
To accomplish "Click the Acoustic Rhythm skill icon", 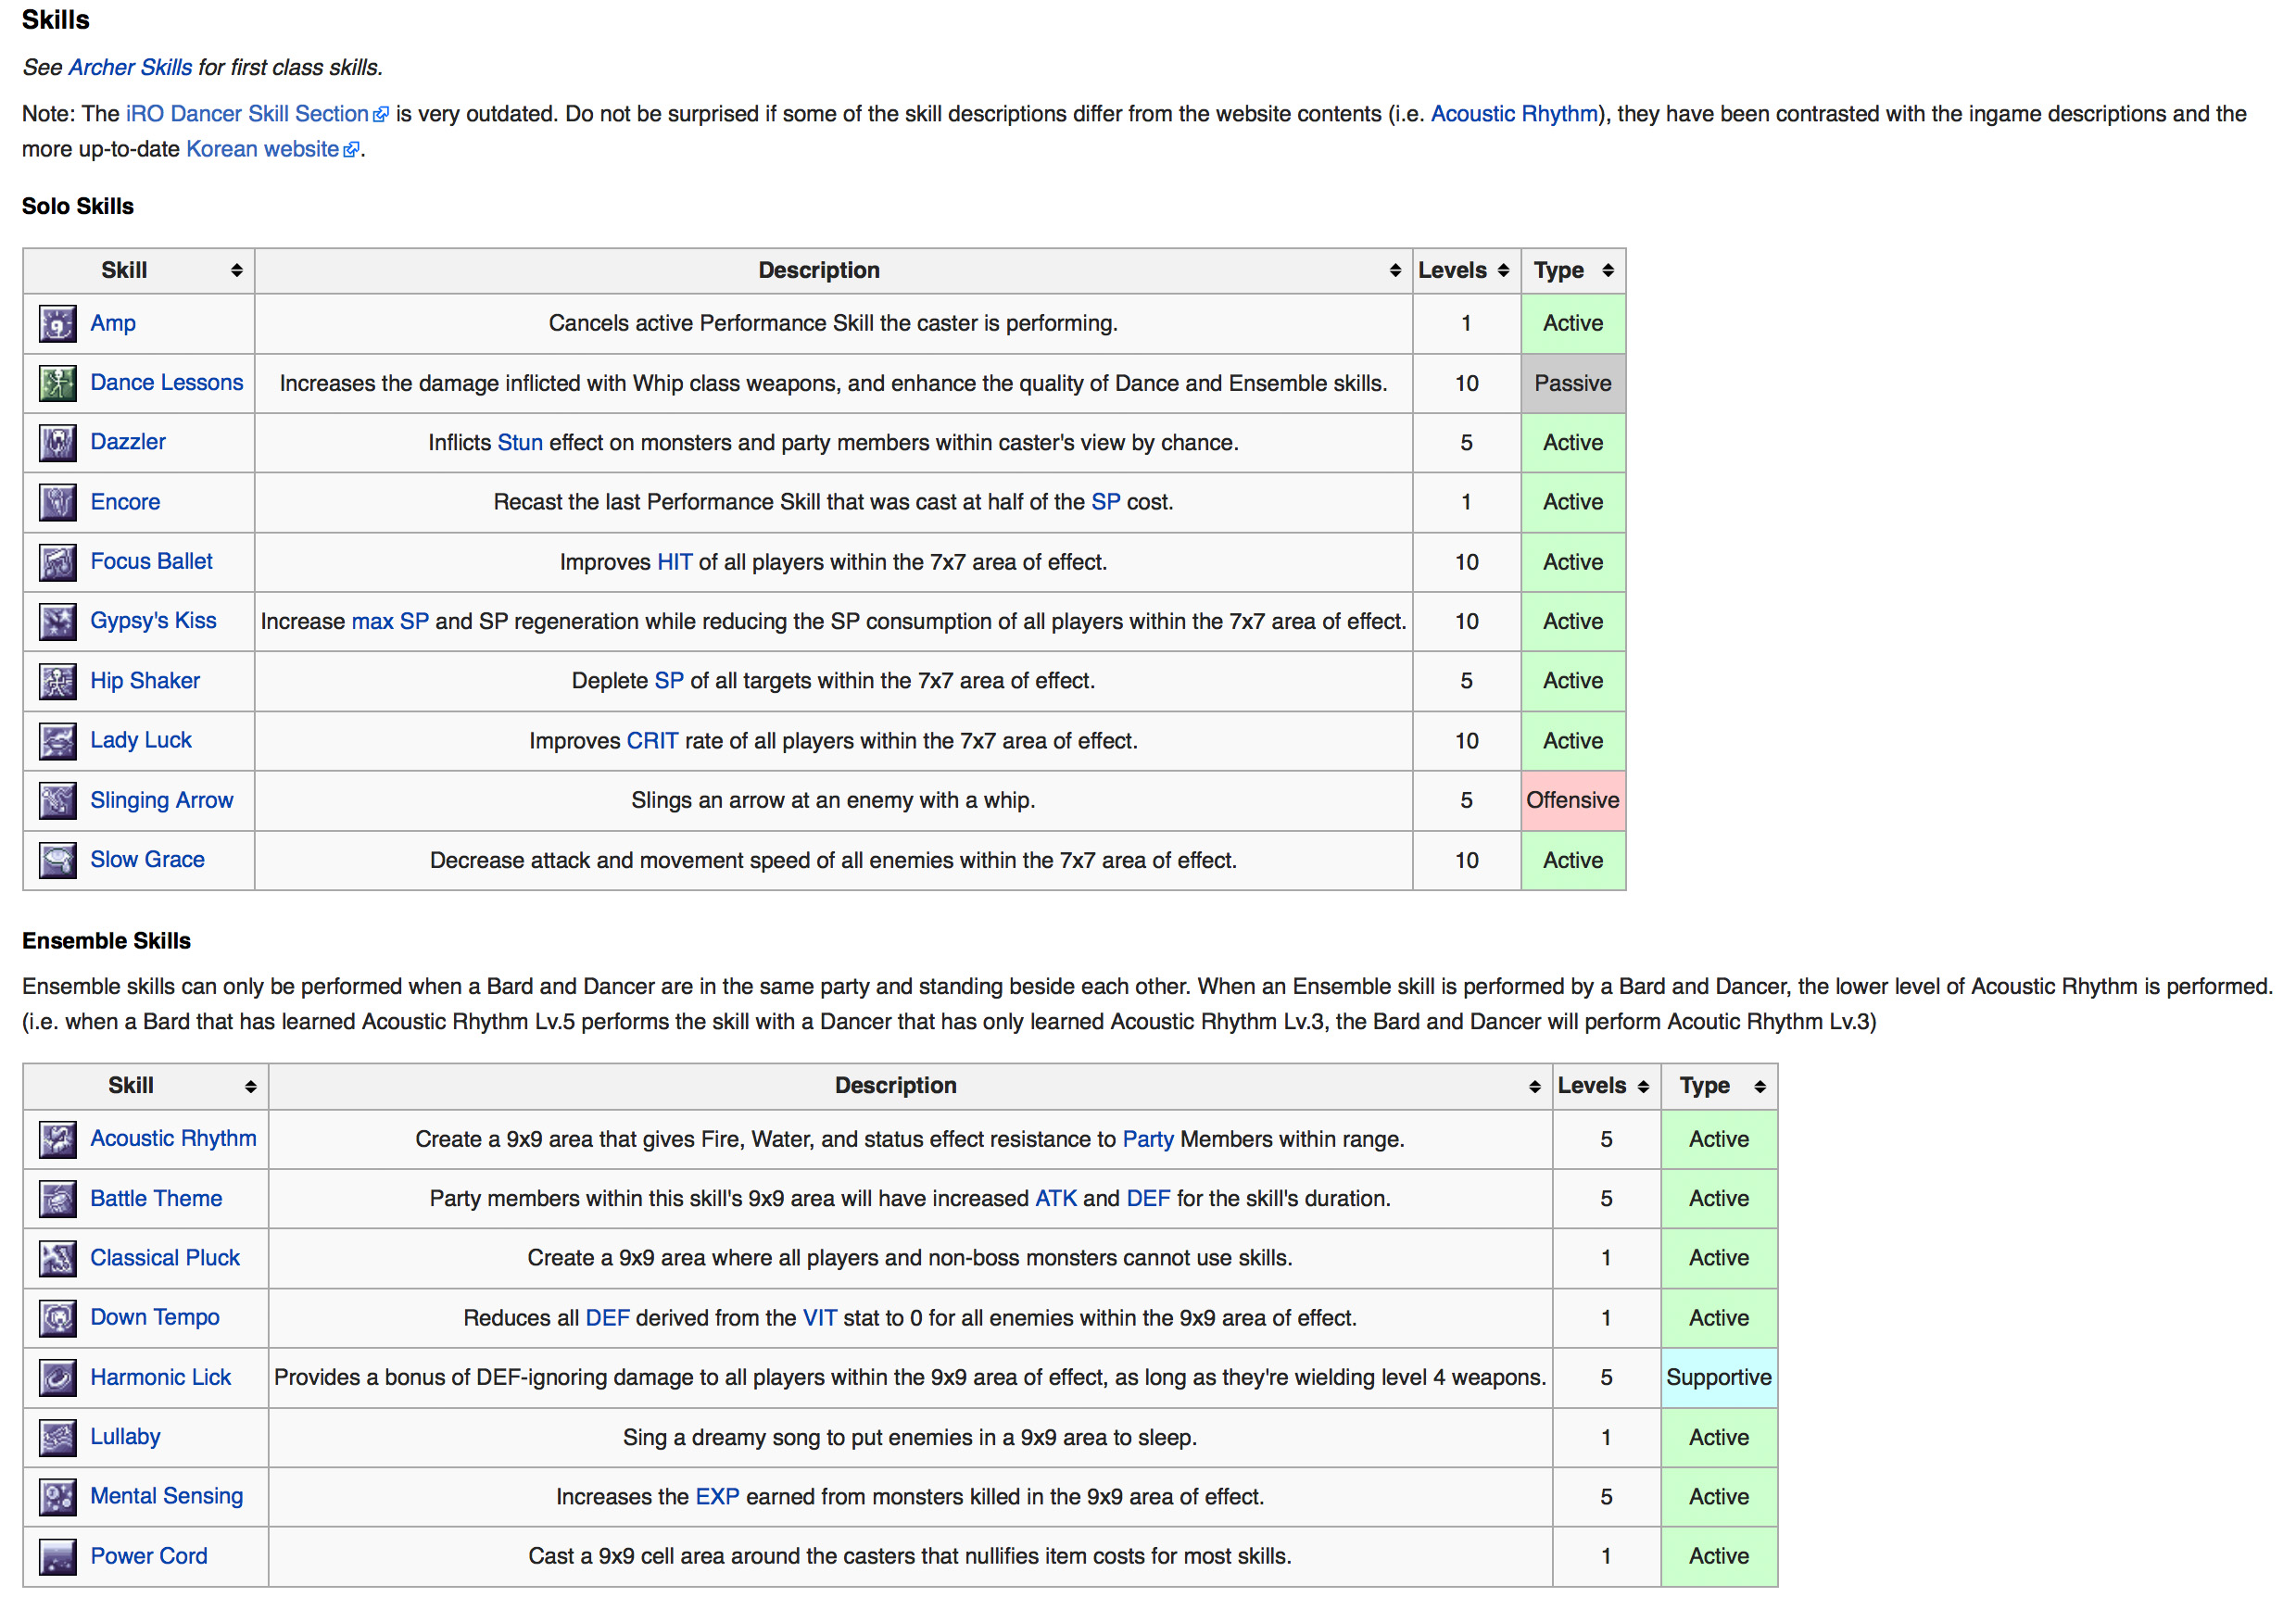I will pyautogui.click(x=57, y=1140).
